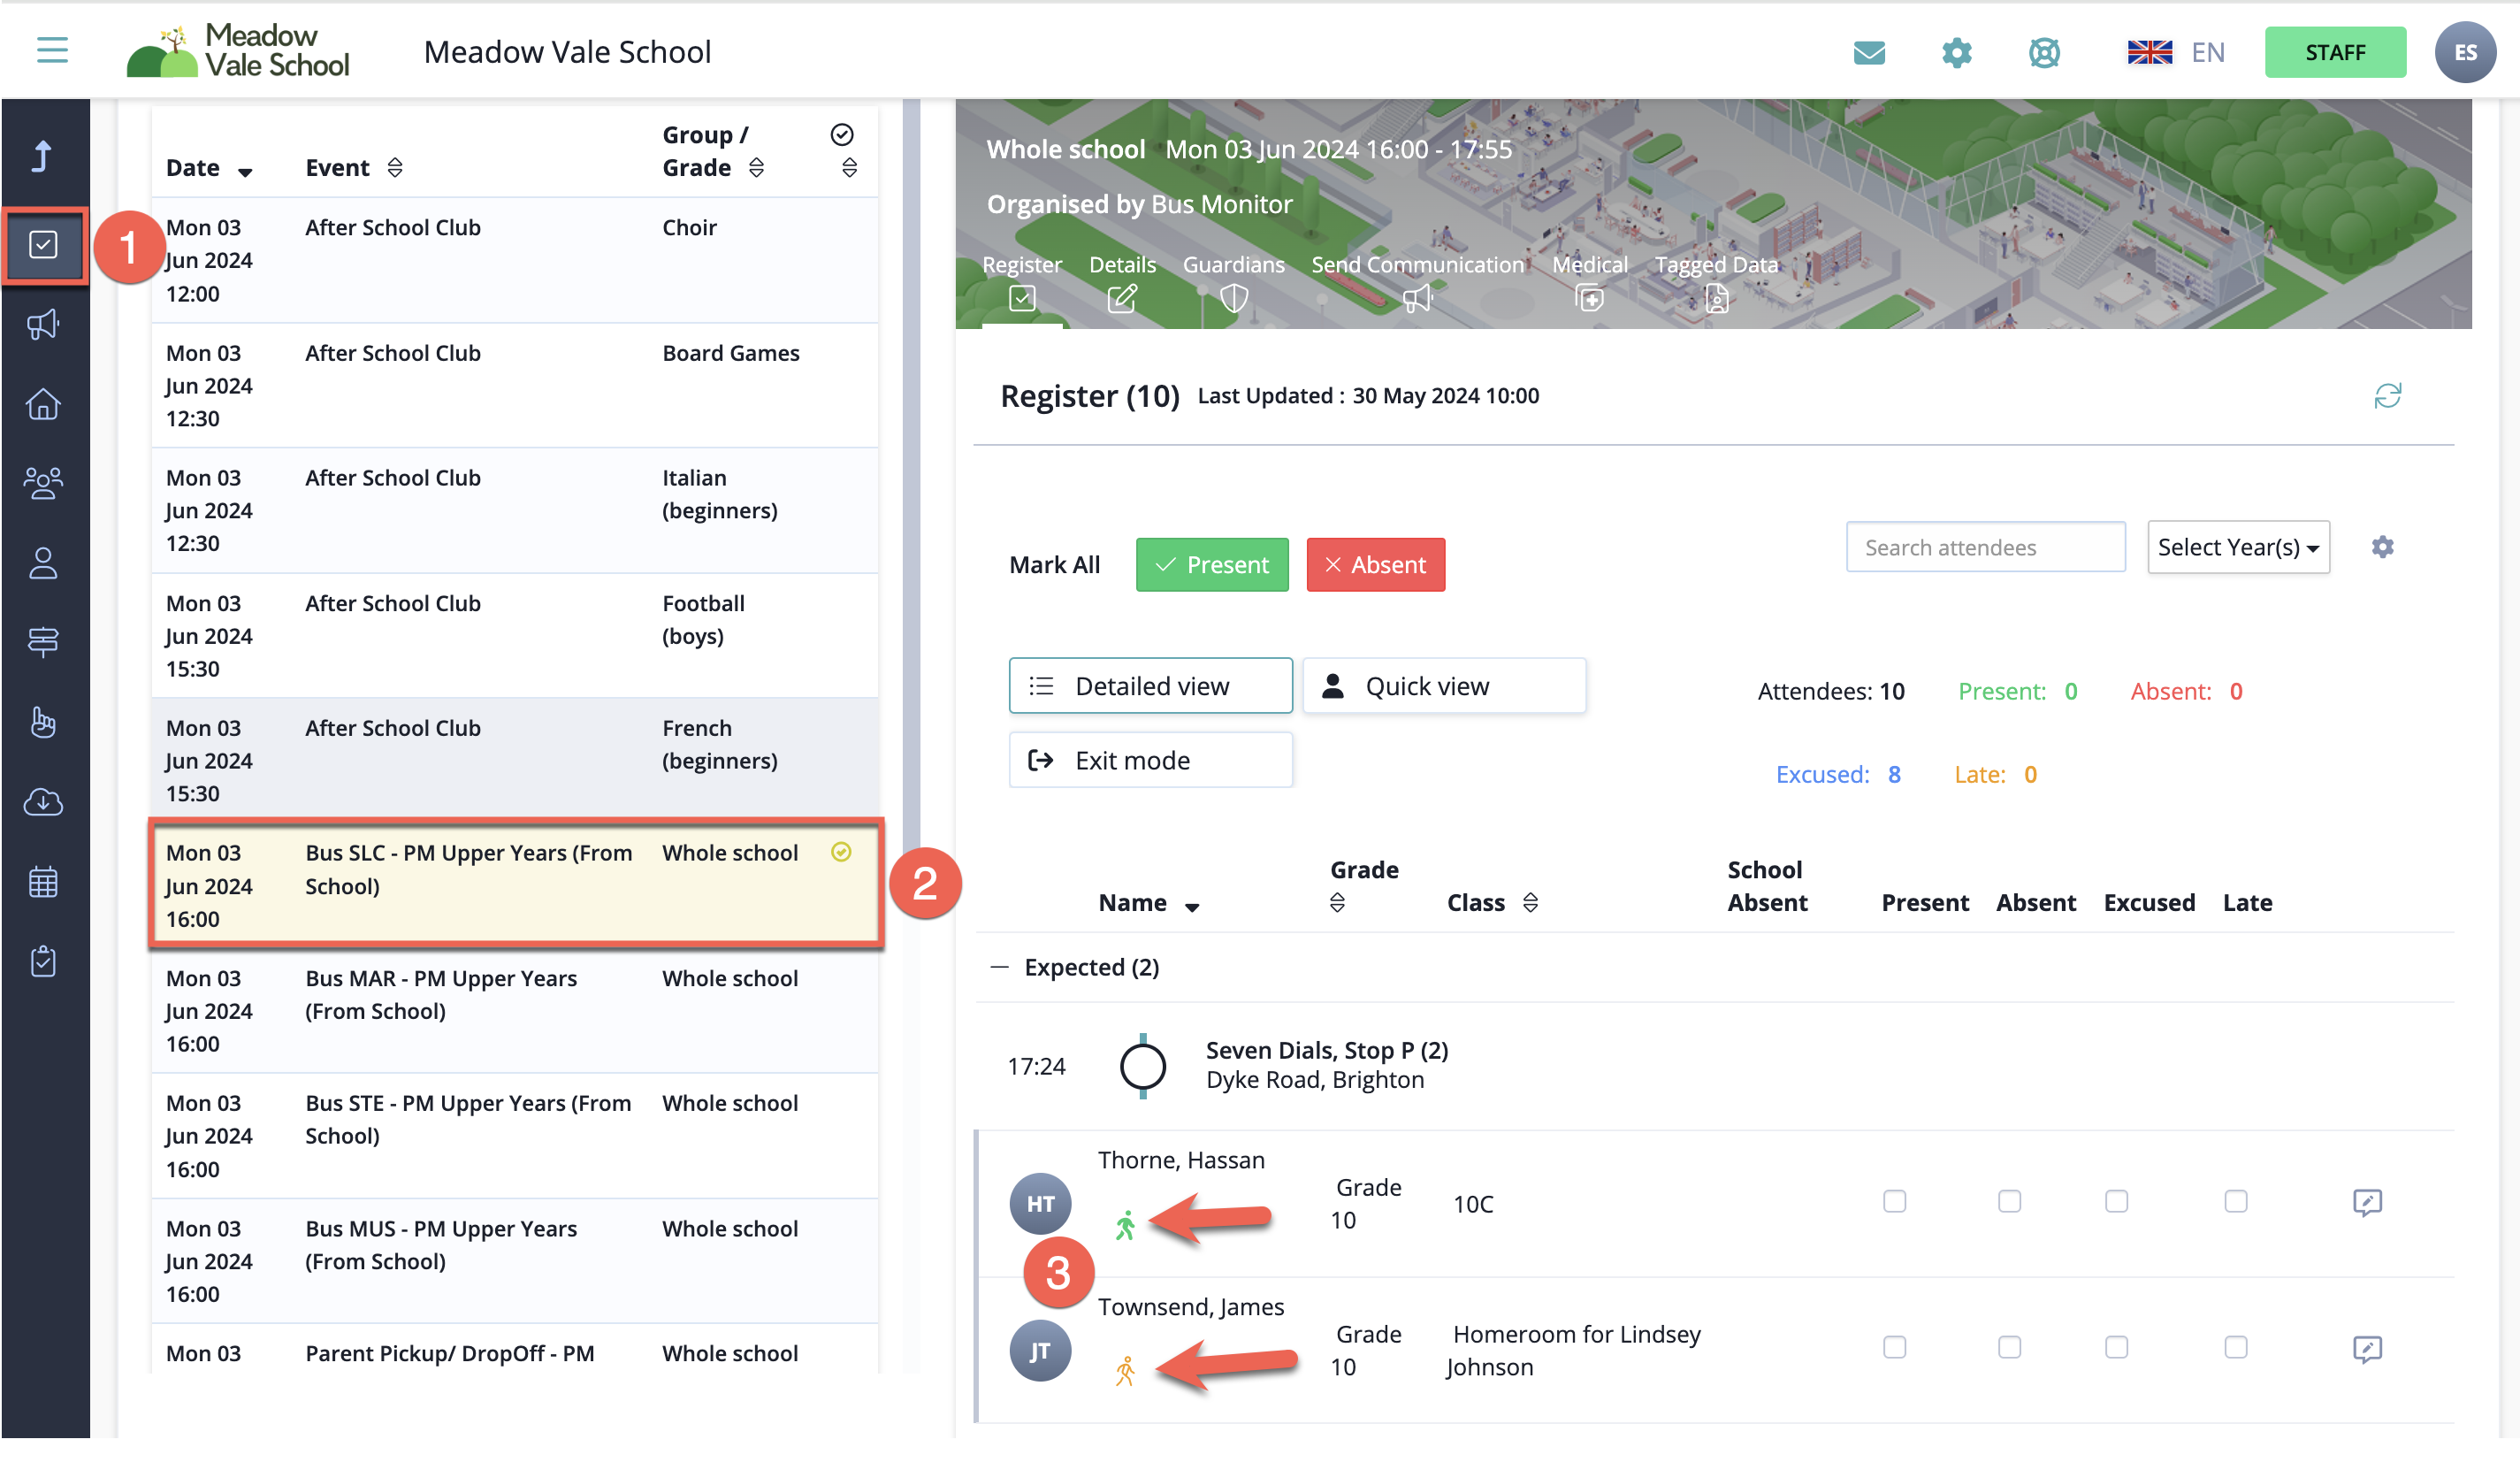Open the announcements megaphone sidebar icon

point(43,325)
